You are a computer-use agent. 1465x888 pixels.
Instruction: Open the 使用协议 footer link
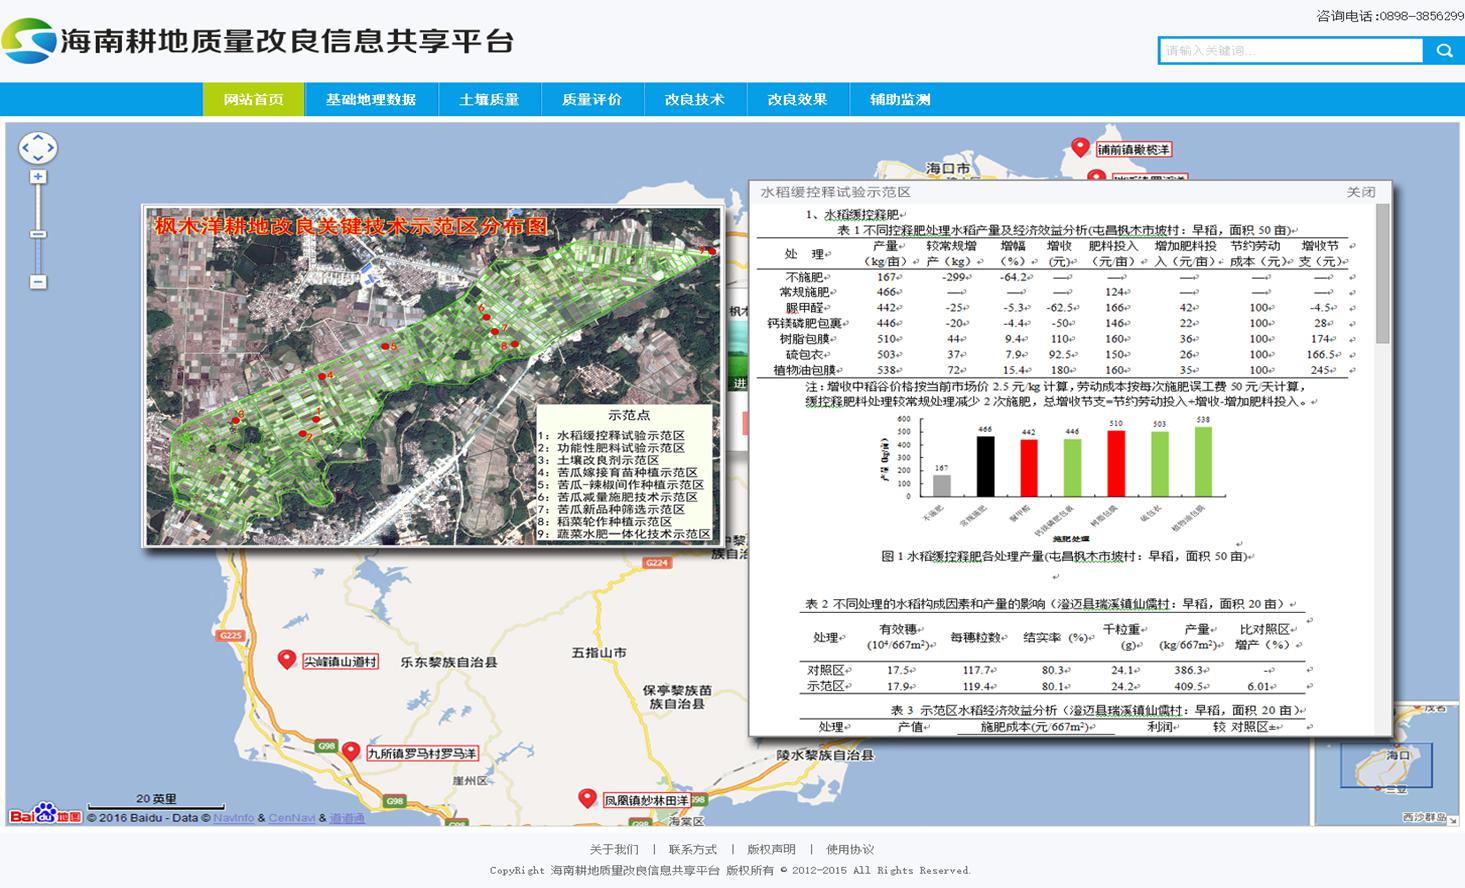[x=850, y=849]
